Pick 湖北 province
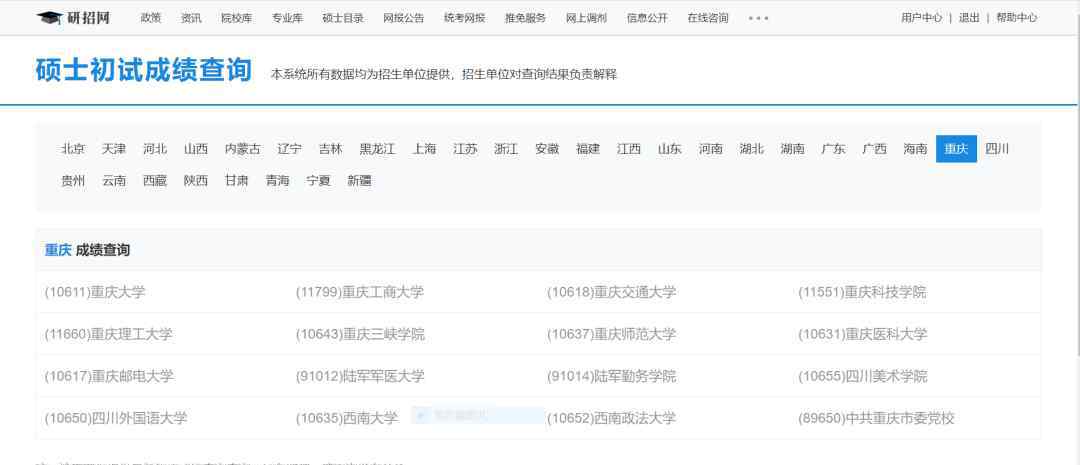The image size is (1080, 465). pyautogui.click(x=751, y=149)
